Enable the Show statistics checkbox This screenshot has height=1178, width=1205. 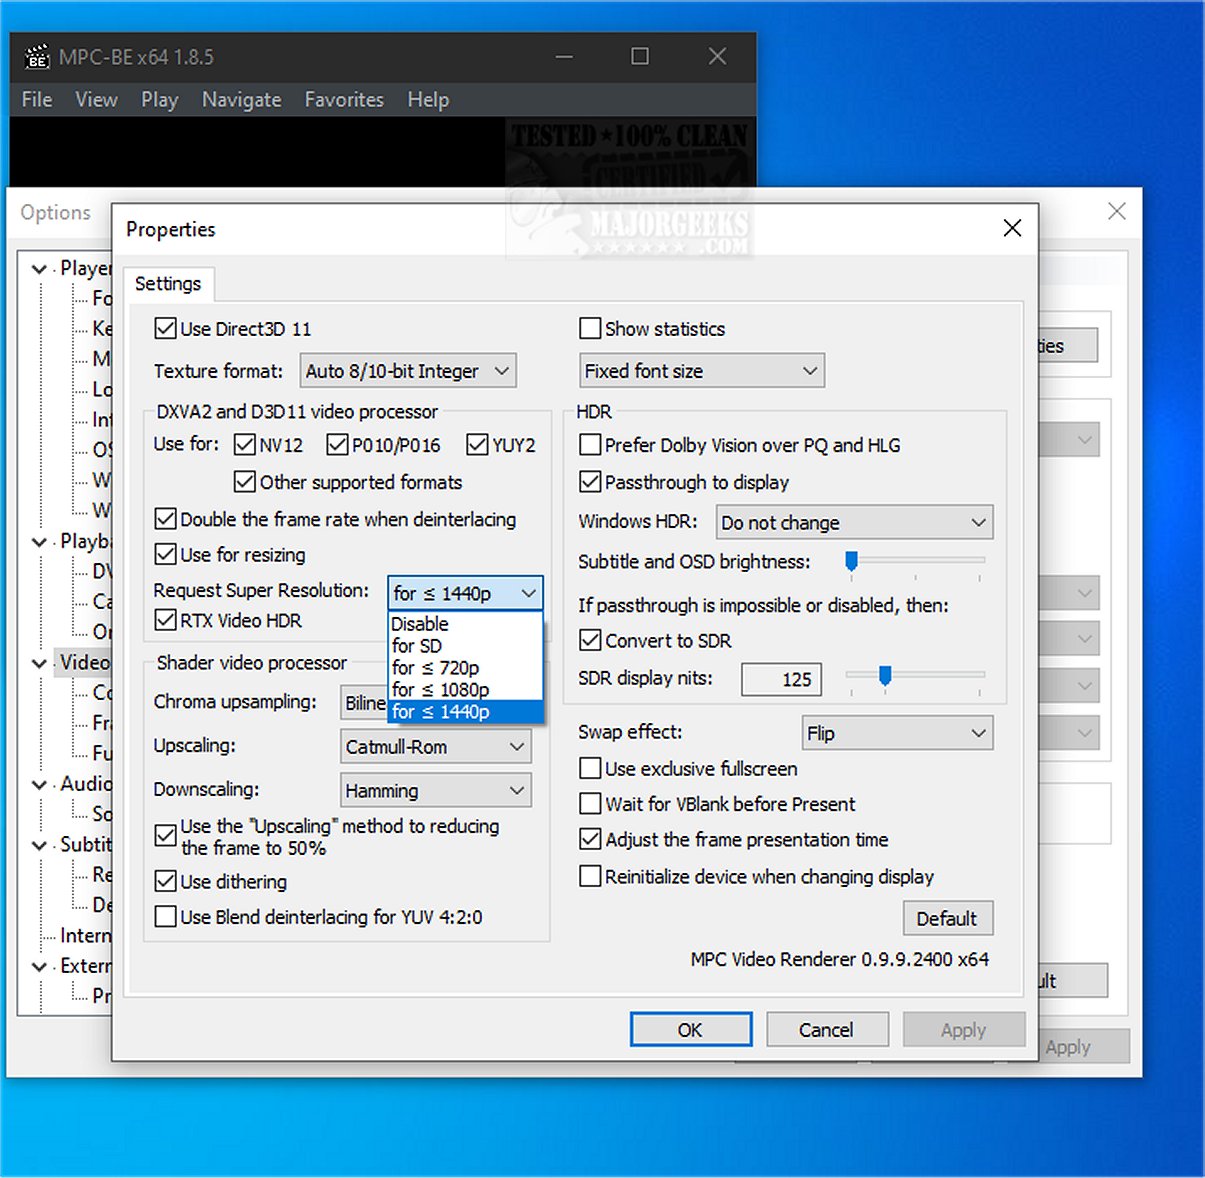pos(591,329)
